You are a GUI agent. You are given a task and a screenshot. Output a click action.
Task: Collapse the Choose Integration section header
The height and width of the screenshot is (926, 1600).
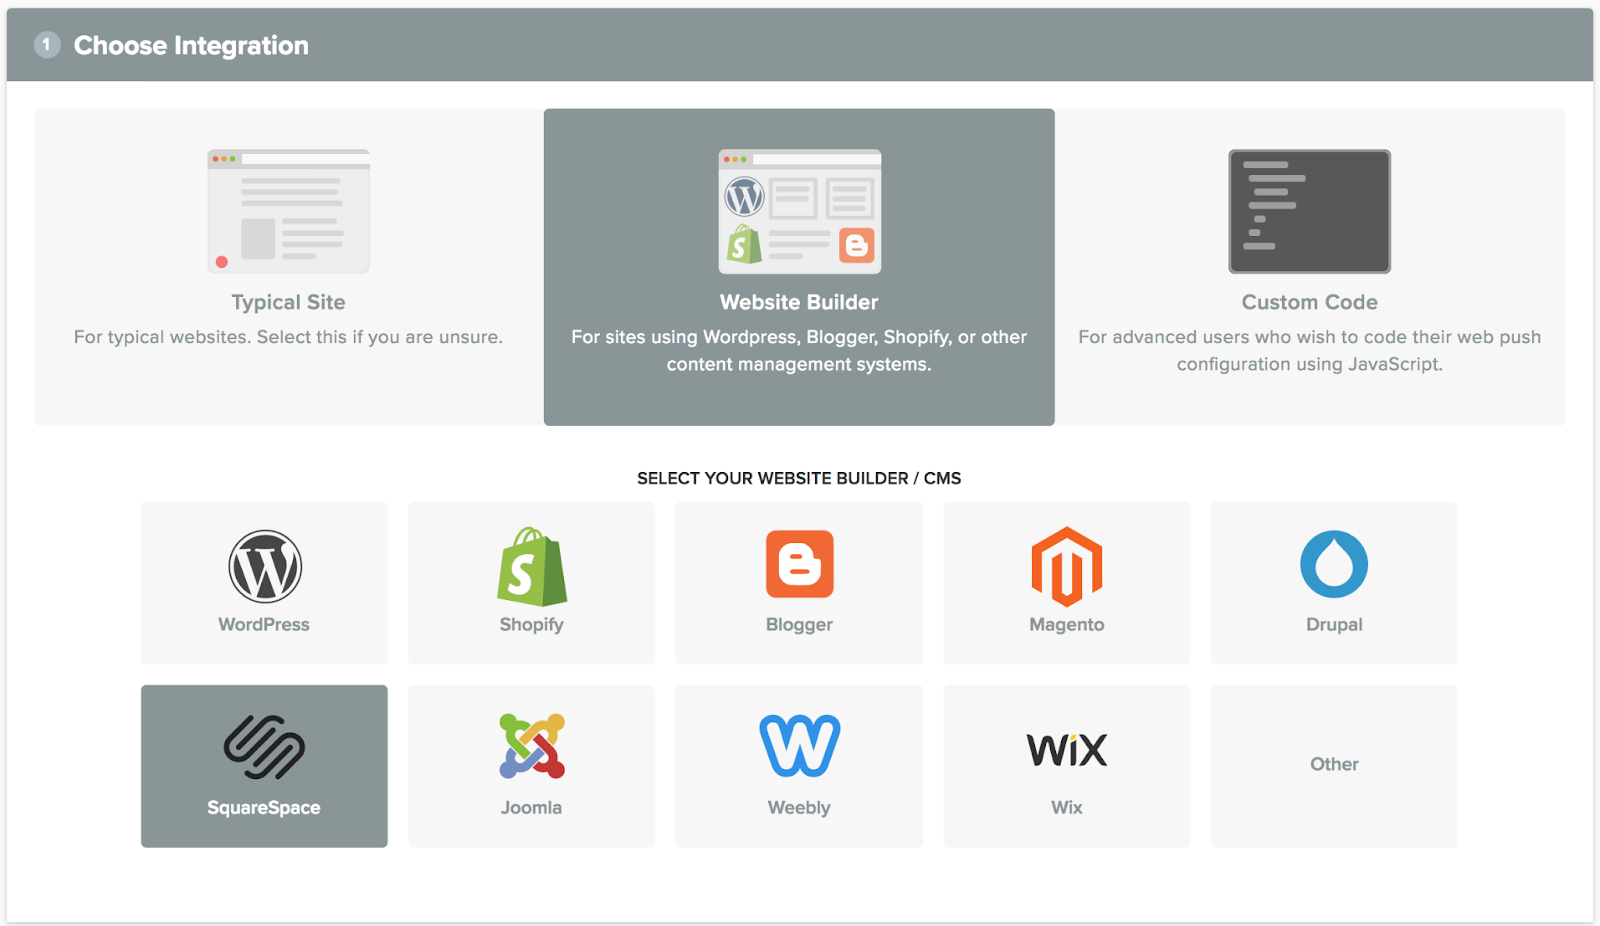tap(800, 45)
